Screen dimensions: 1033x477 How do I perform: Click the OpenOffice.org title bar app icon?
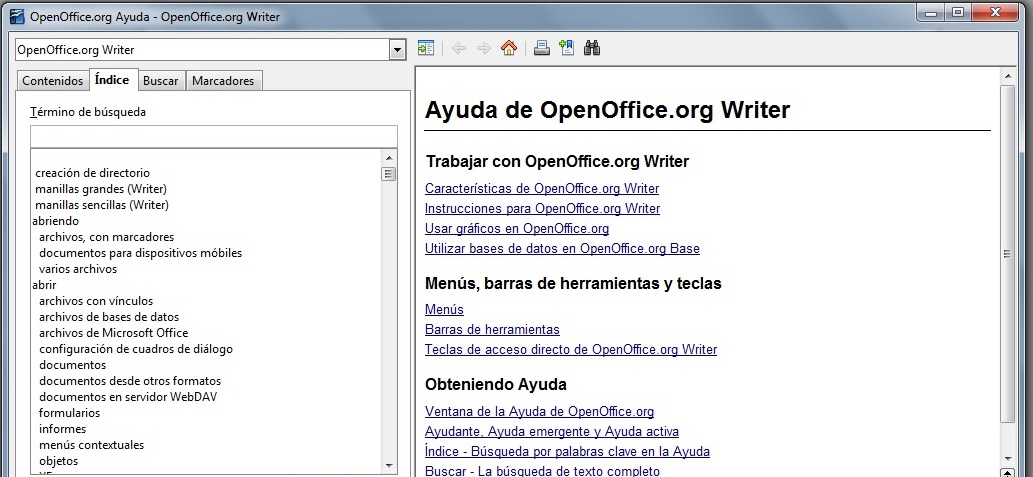point(17,16)
